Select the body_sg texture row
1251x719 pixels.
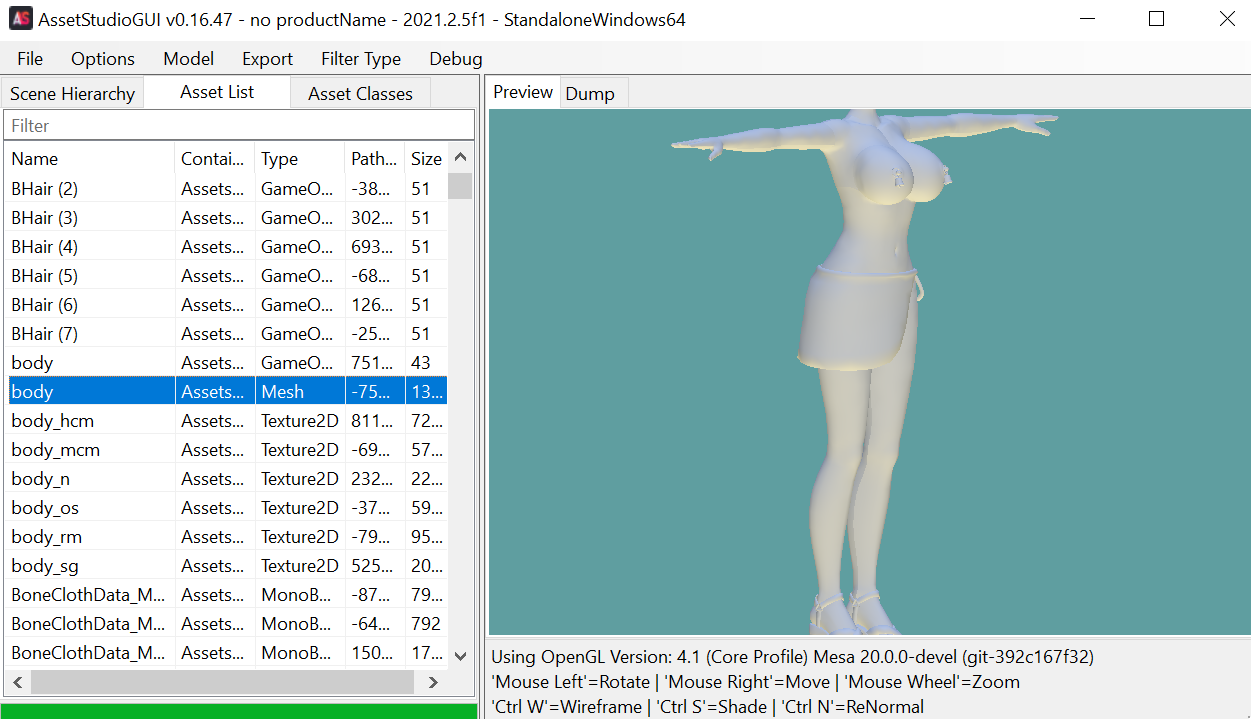tap(227, 566)
